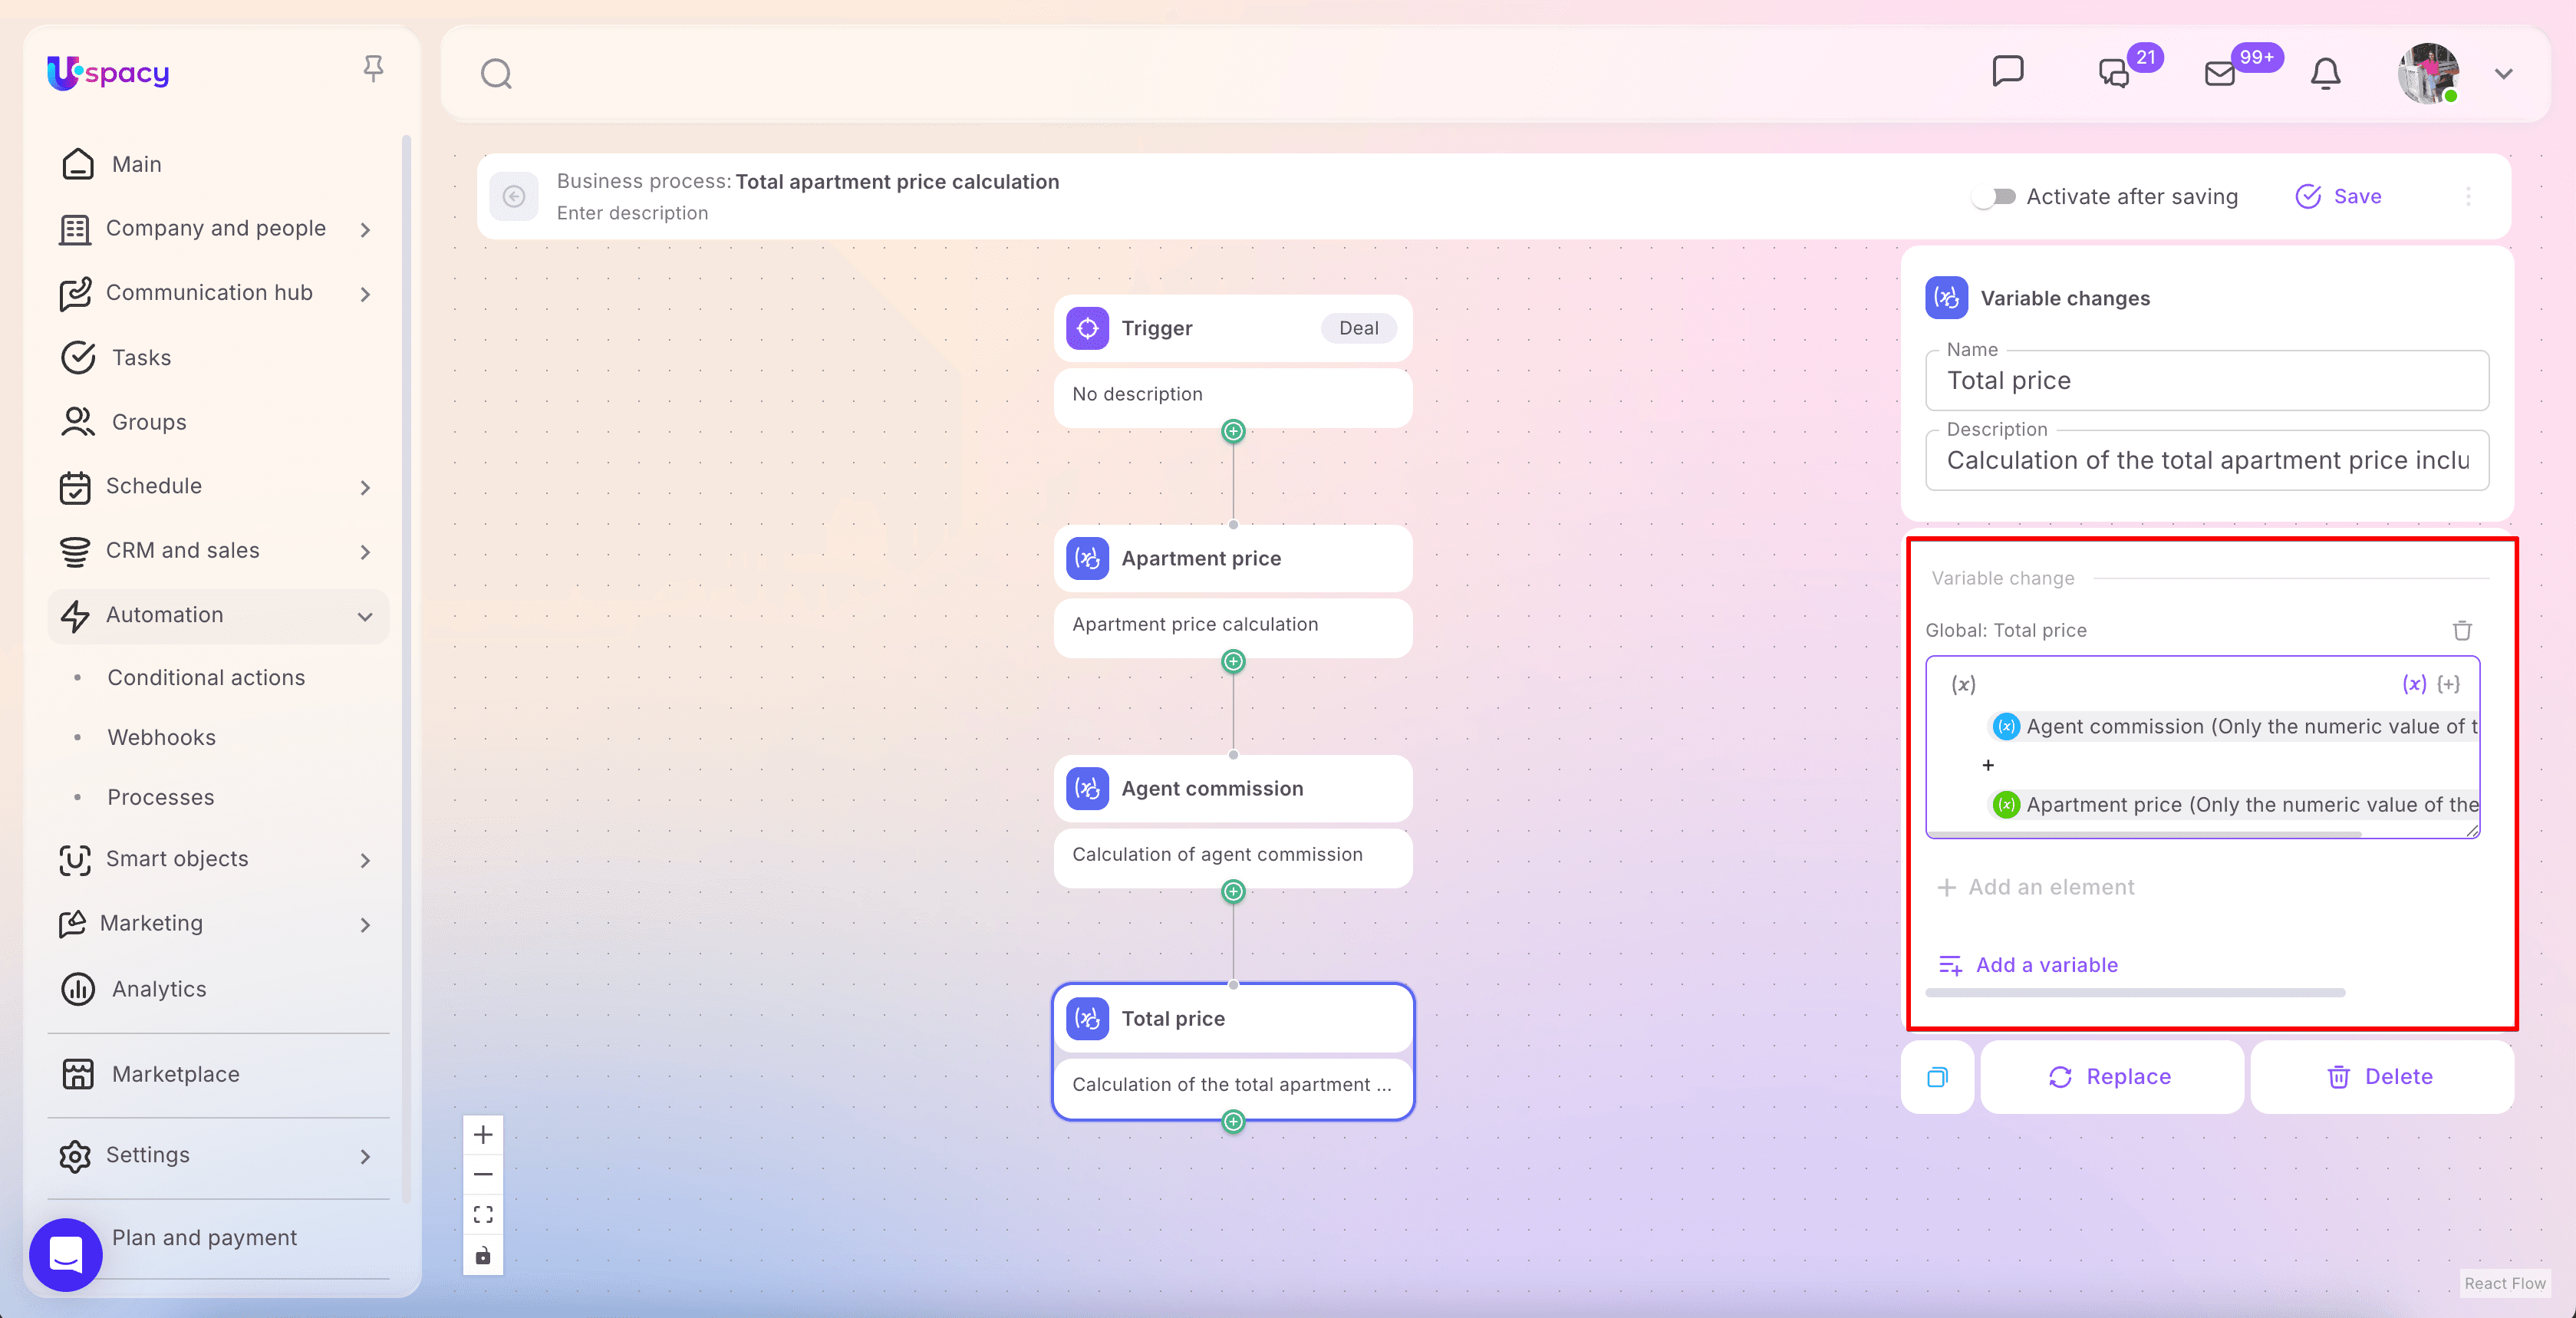Viewport: 2576px width, 1318px height.
Task: Fit the flow view to screen
Action: tap(483, 1215)
